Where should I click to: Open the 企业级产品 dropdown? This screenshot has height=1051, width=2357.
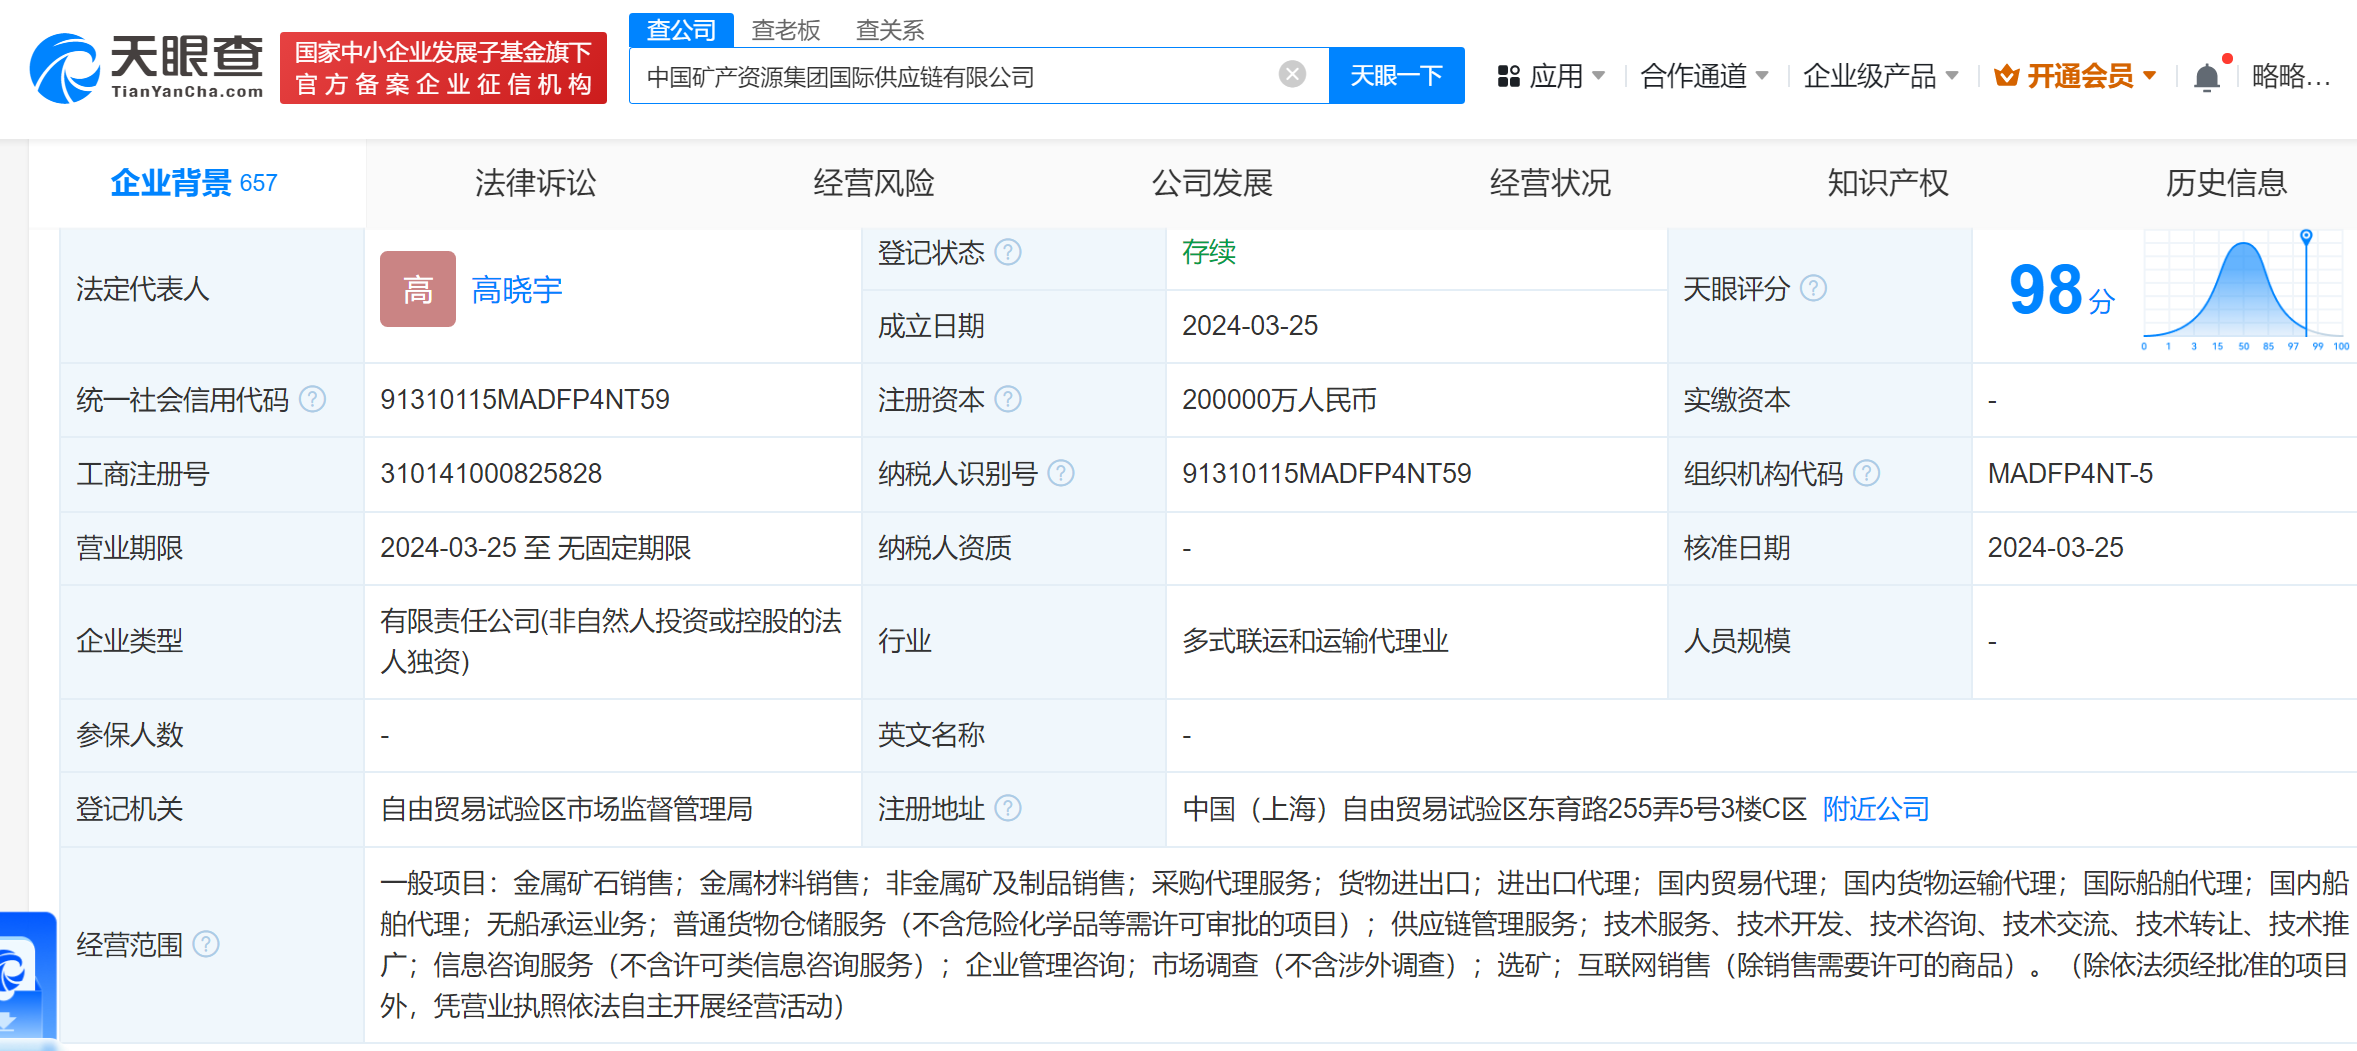coord(1879,76)
